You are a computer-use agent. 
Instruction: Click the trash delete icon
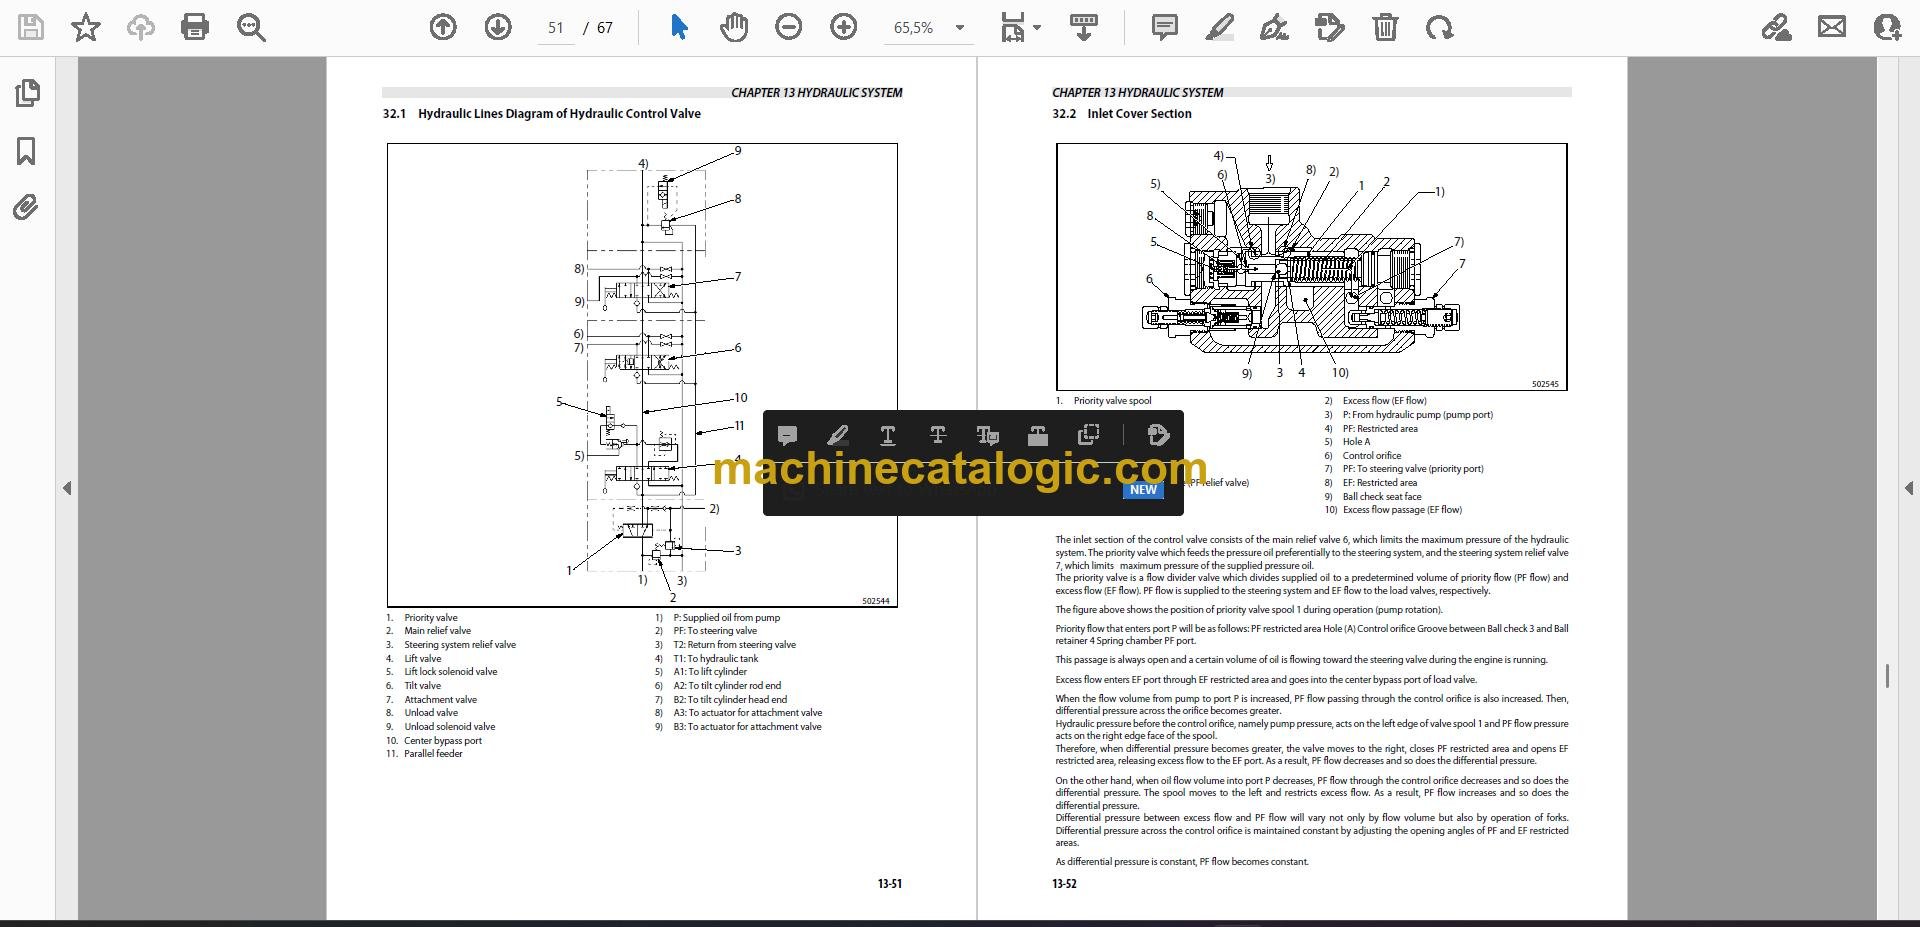point(1385,28)
